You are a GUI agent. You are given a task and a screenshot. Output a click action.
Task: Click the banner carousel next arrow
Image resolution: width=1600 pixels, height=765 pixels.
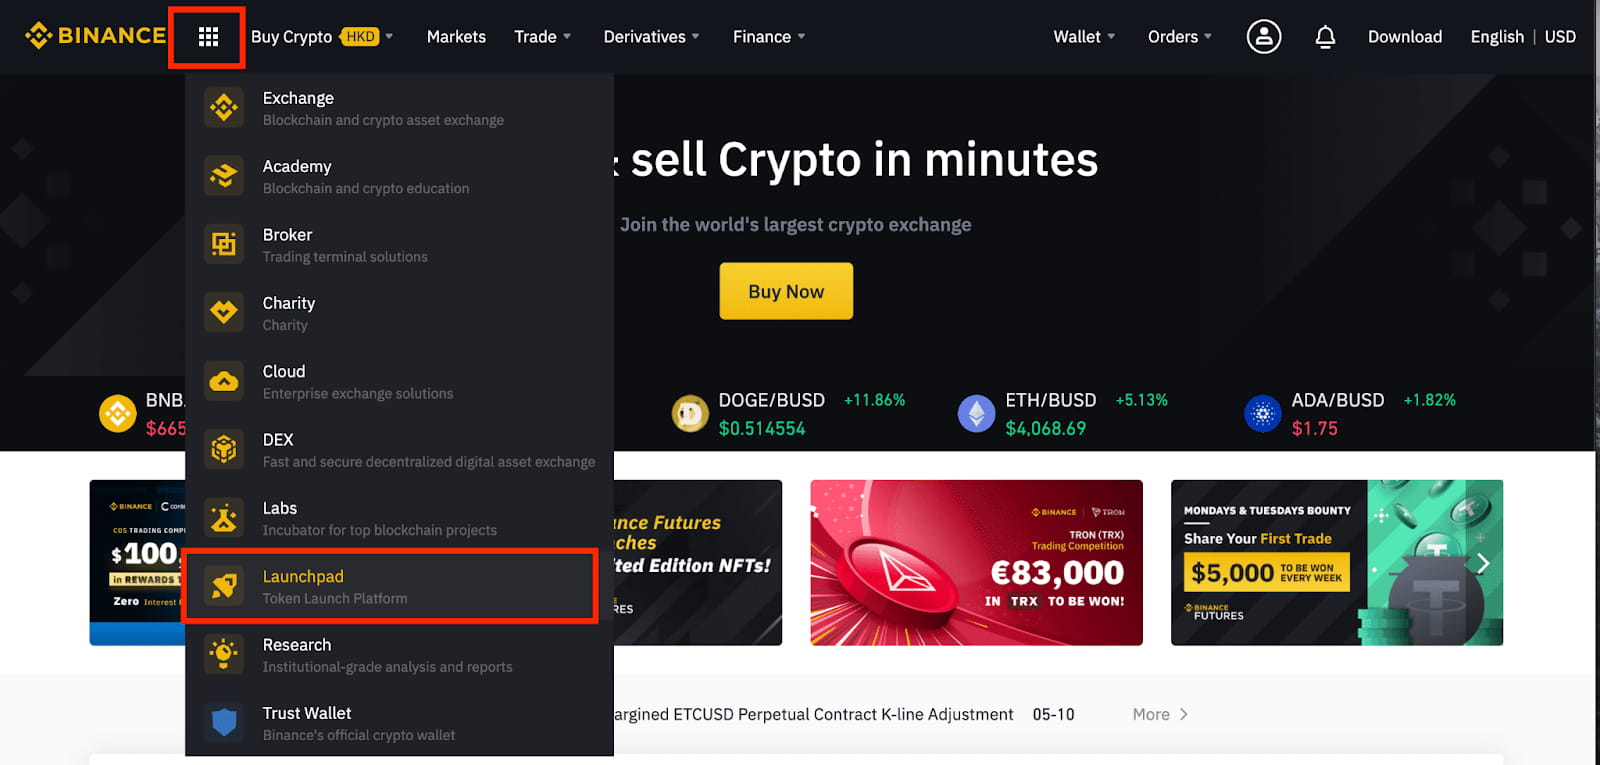[x=1483, y=563]
